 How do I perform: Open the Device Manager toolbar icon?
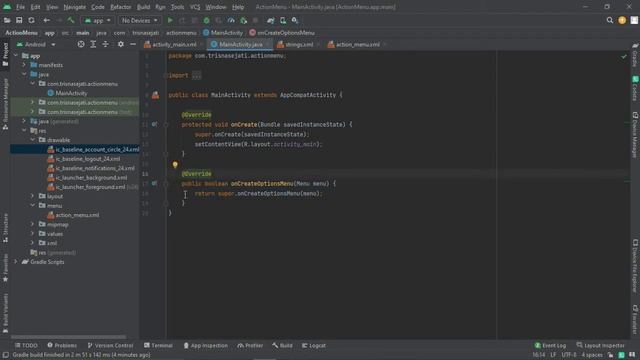[283, 20]
